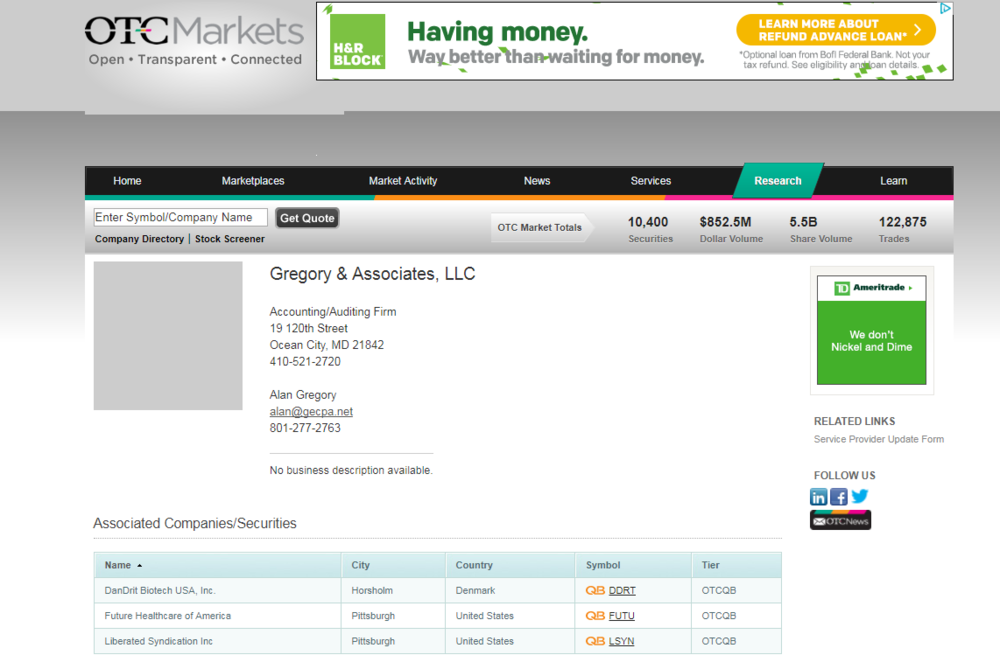Click the gray company logo placeholder
The height and width of the screenshot is (662, 1000).
[x=168, y=335]
